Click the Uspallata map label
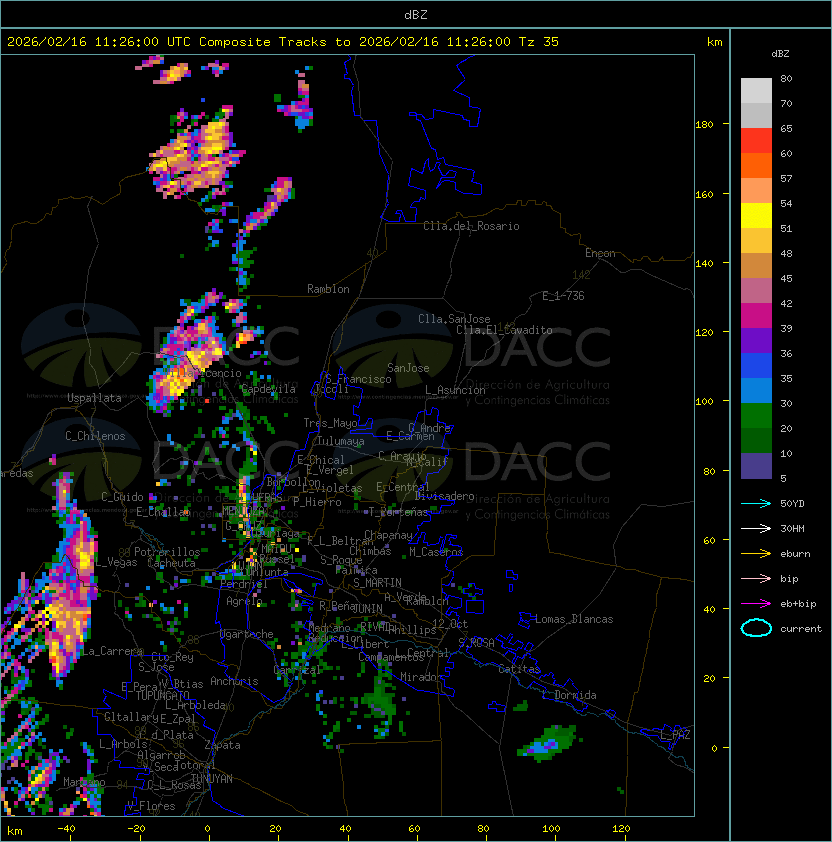The width and height of the screenshot is (832, 842). (94, 398)
